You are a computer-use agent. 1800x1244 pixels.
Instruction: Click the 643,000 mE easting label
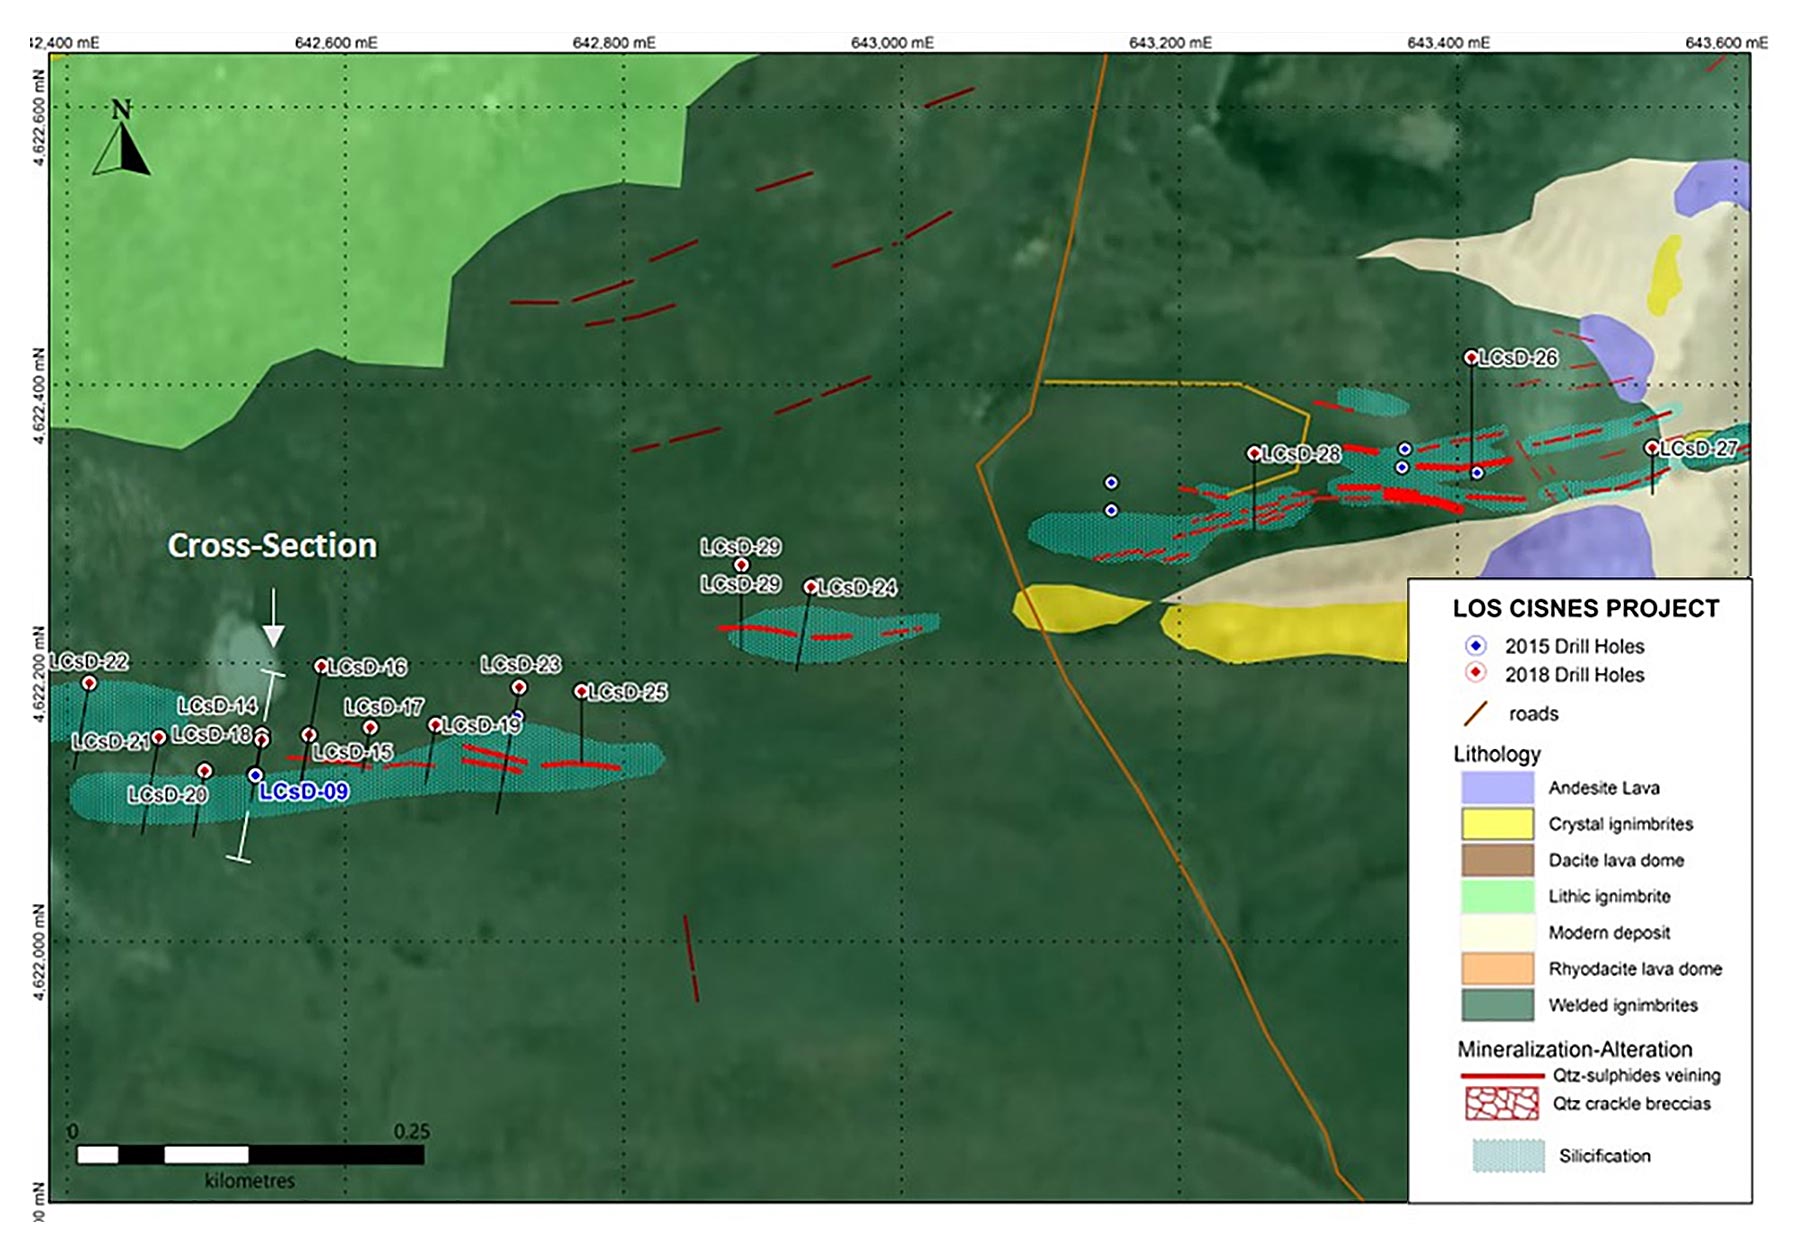tap(892, 42)
